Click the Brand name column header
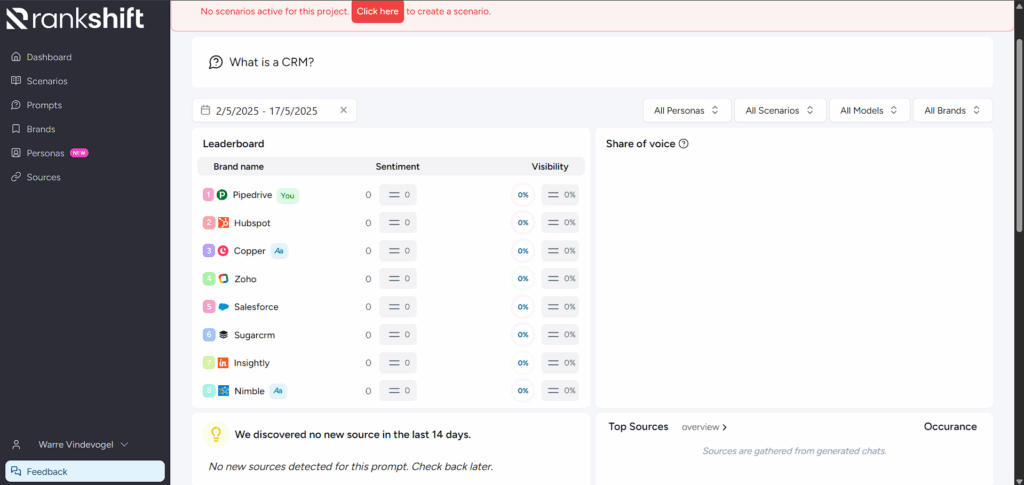 238,166
